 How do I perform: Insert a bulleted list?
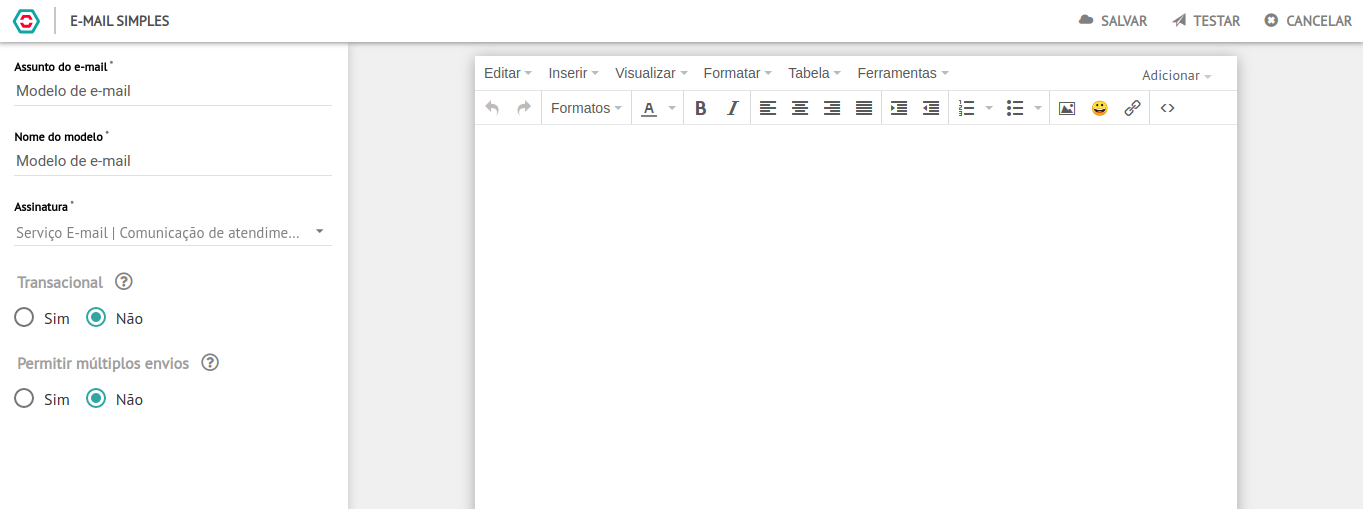(x=1015, y=108)
